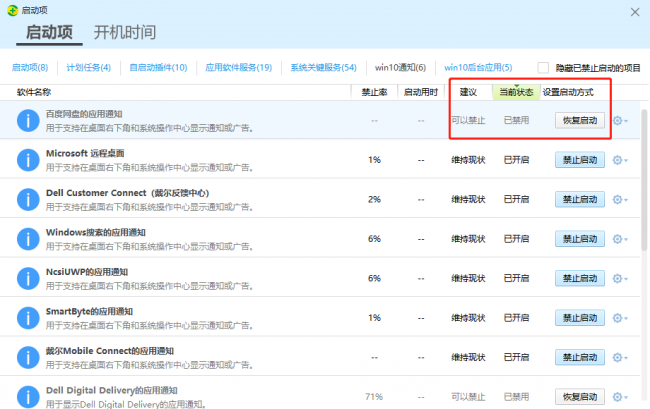Click info icon for Dell Customer Connect

28,199
